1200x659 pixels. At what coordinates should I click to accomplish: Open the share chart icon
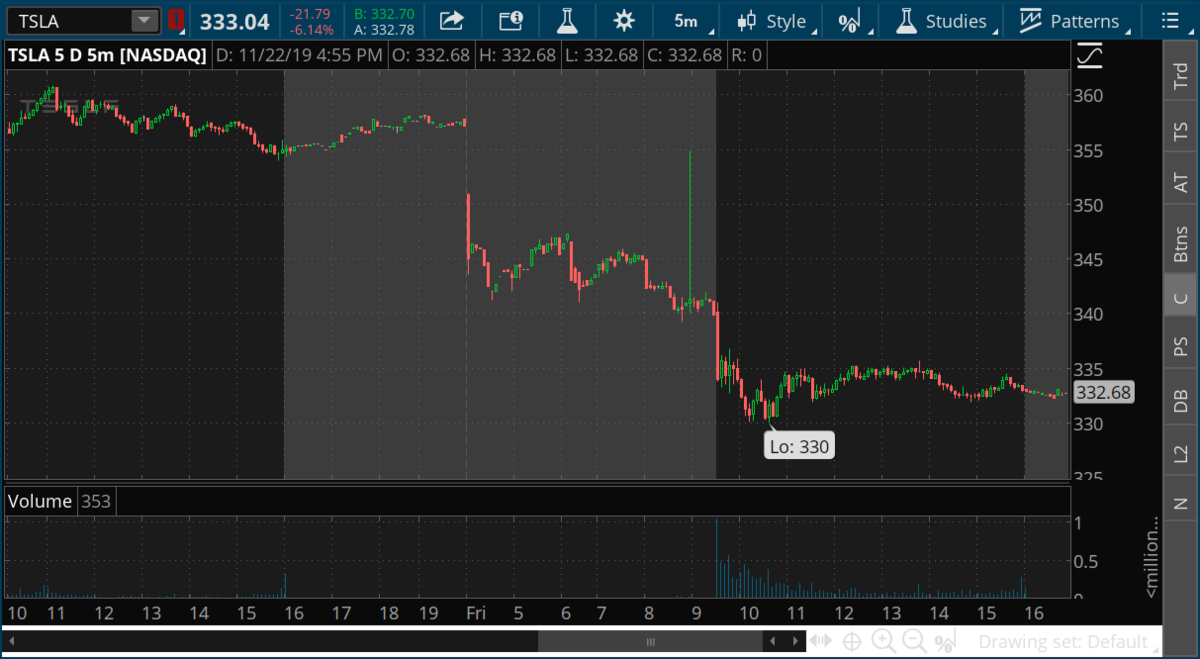[x=452, y=20]
